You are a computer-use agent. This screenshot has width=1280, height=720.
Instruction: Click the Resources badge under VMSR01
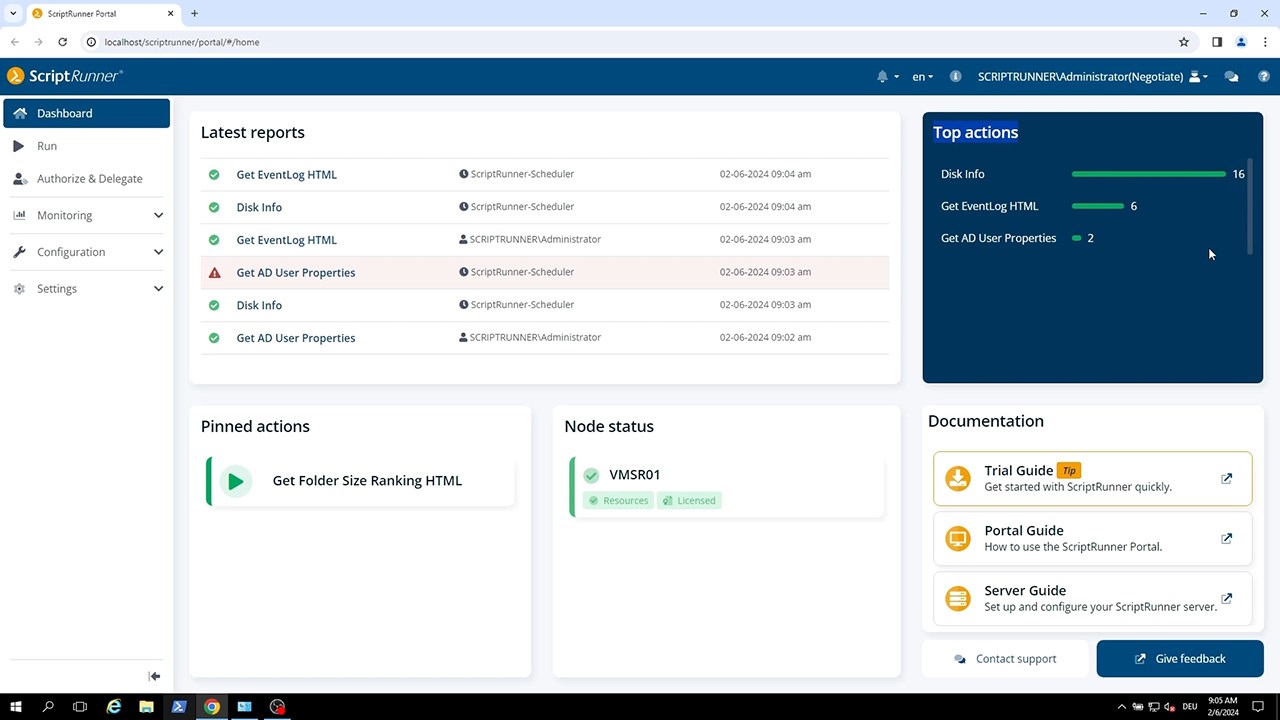pyautogui.click(x=618, y=500)
